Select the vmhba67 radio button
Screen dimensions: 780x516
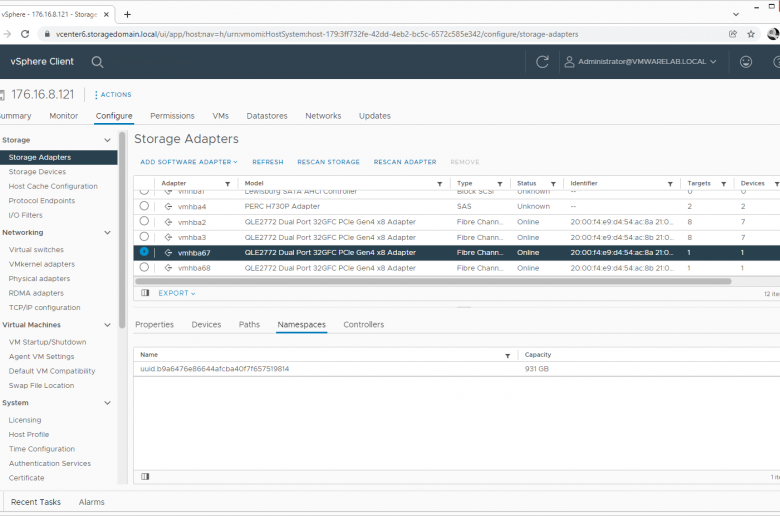(144, 252)
